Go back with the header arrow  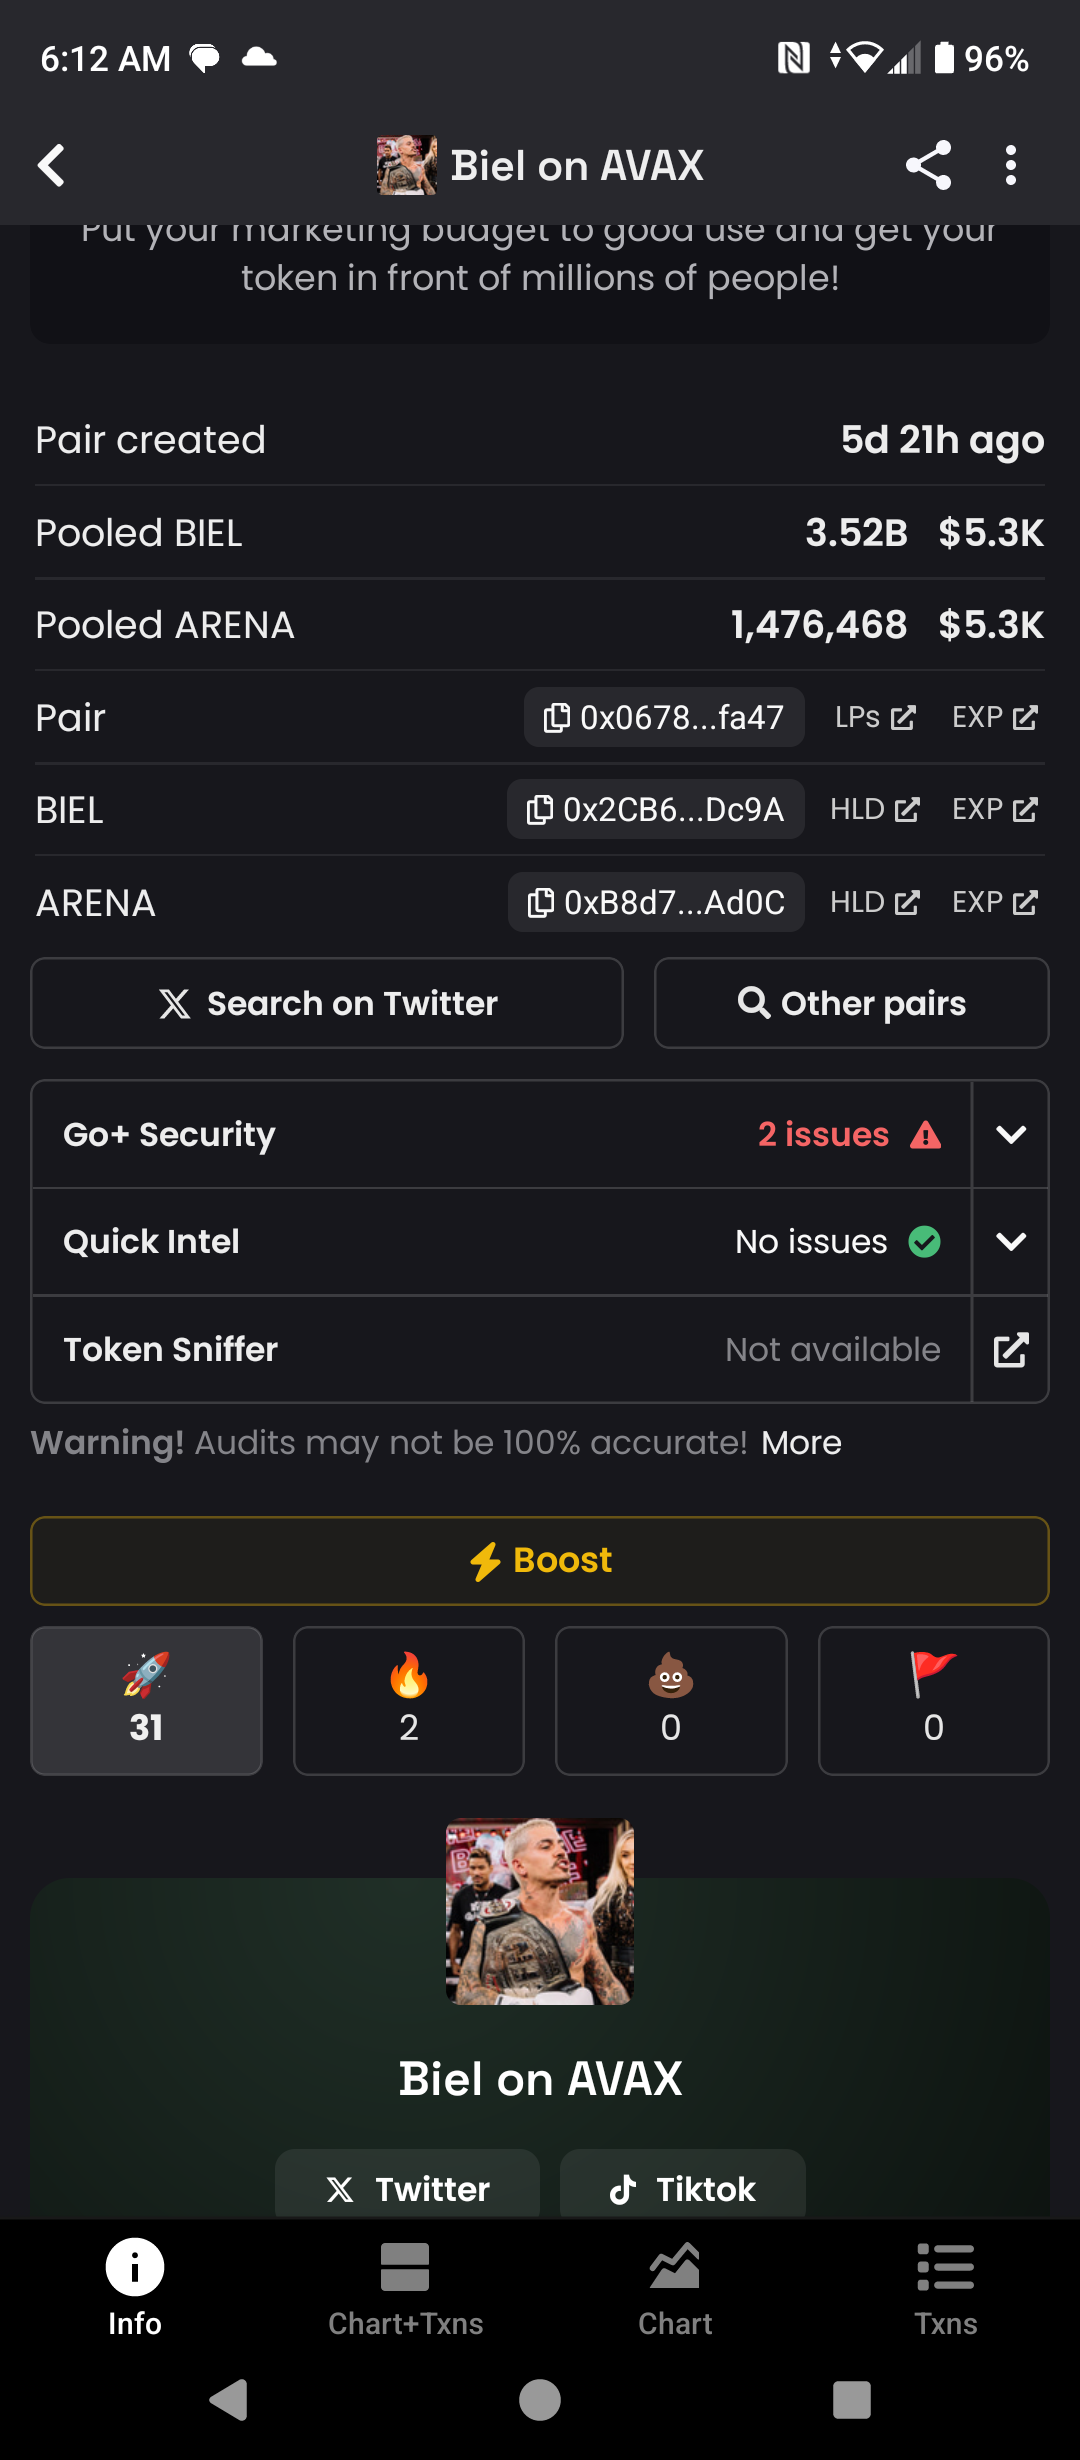(x=52, y=165)
